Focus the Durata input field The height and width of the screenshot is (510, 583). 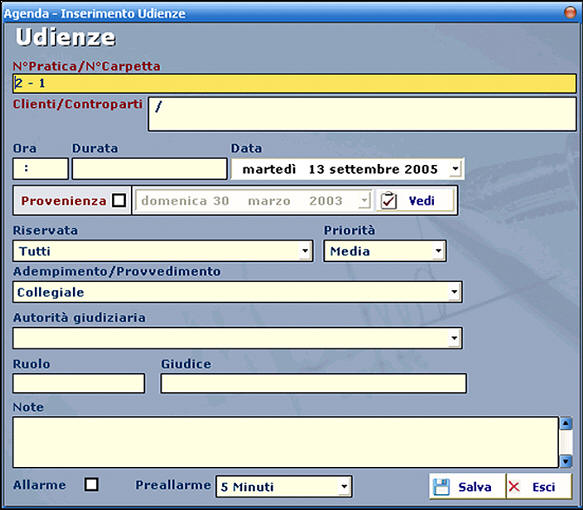pyautogui.click(x=149, y=169)
